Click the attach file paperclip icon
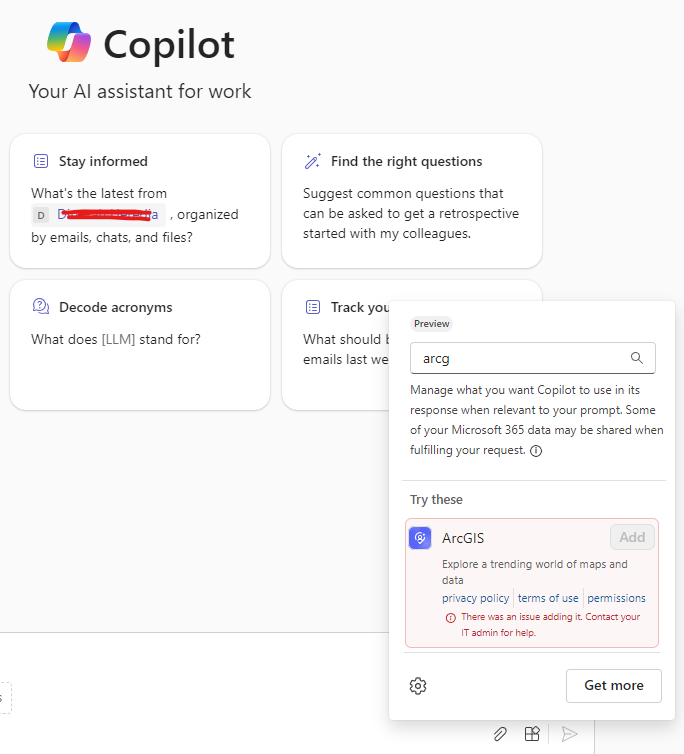The height and width of the screenshot is (754, 684). 500,734
